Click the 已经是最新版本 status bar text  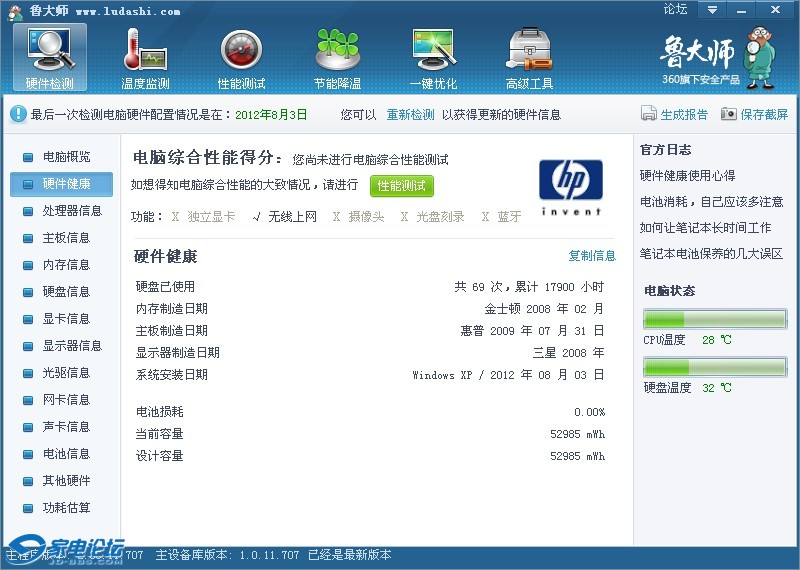click(349, 555)
